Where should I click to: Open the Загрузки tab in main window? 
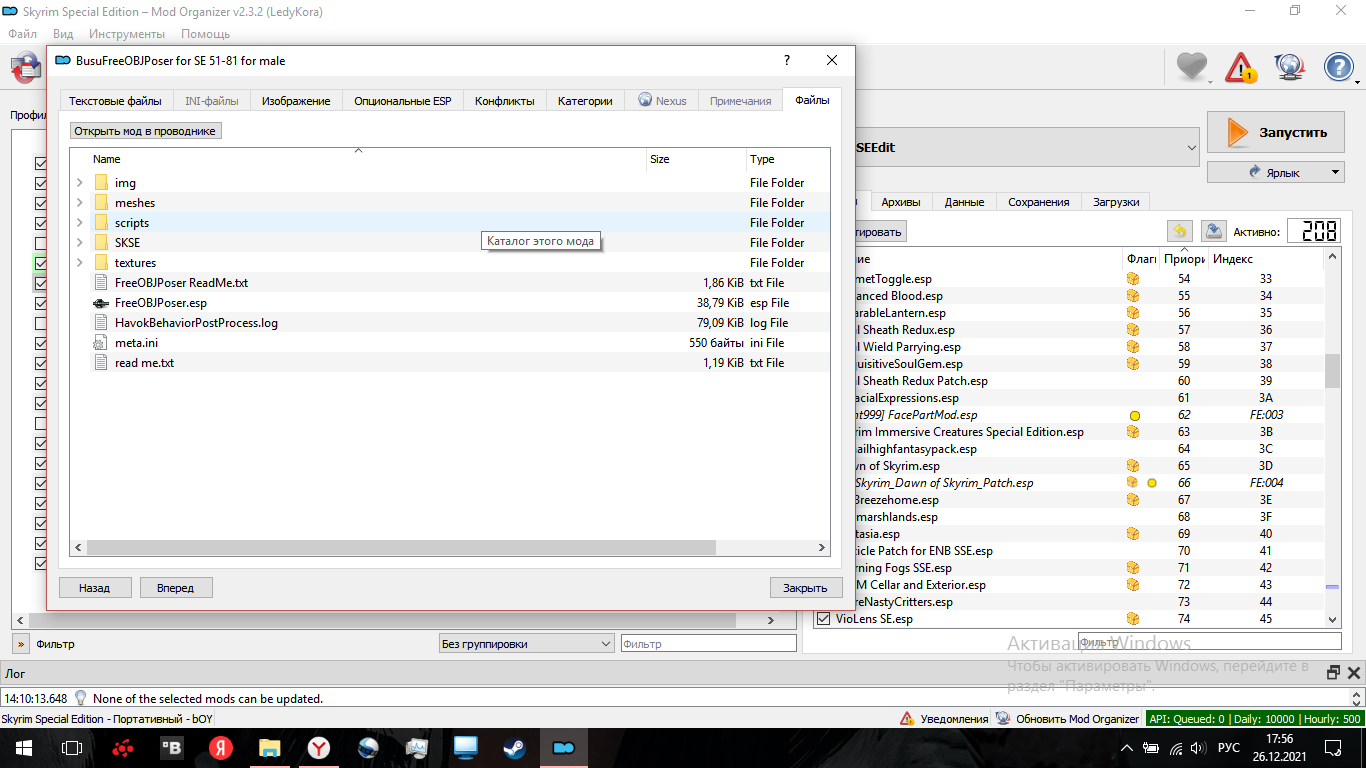(x=1116, y=202)
